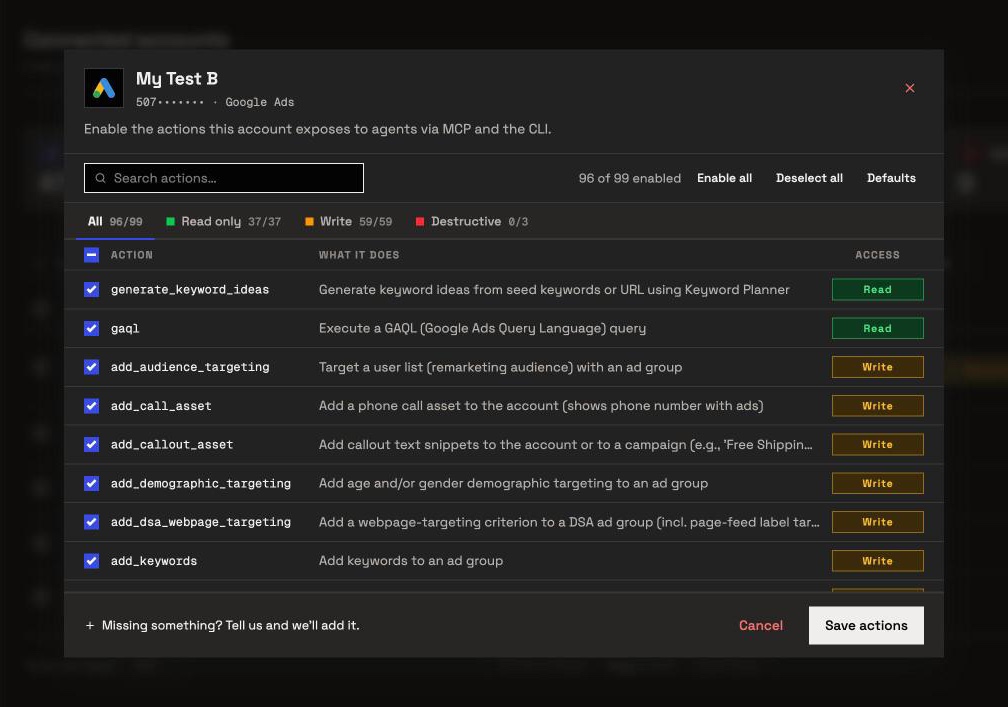This screenshot has width=1008, height=707.
Task: Switch to the Destructive 0/3 tab
Action: 472,221
